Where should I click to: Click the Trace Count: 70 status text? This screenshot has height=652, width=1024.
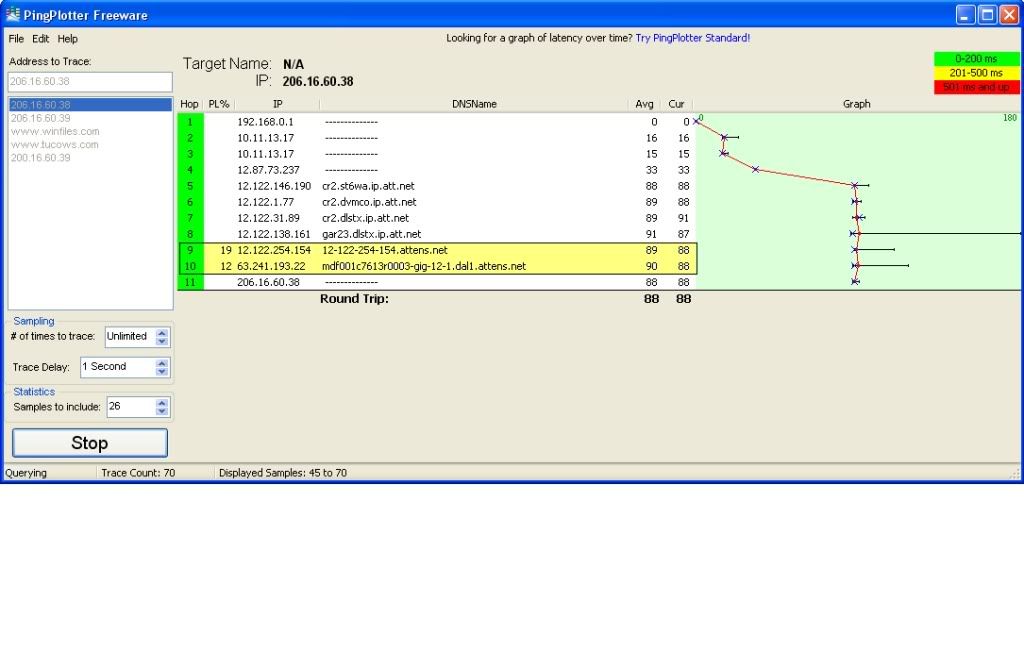[138, 473]
